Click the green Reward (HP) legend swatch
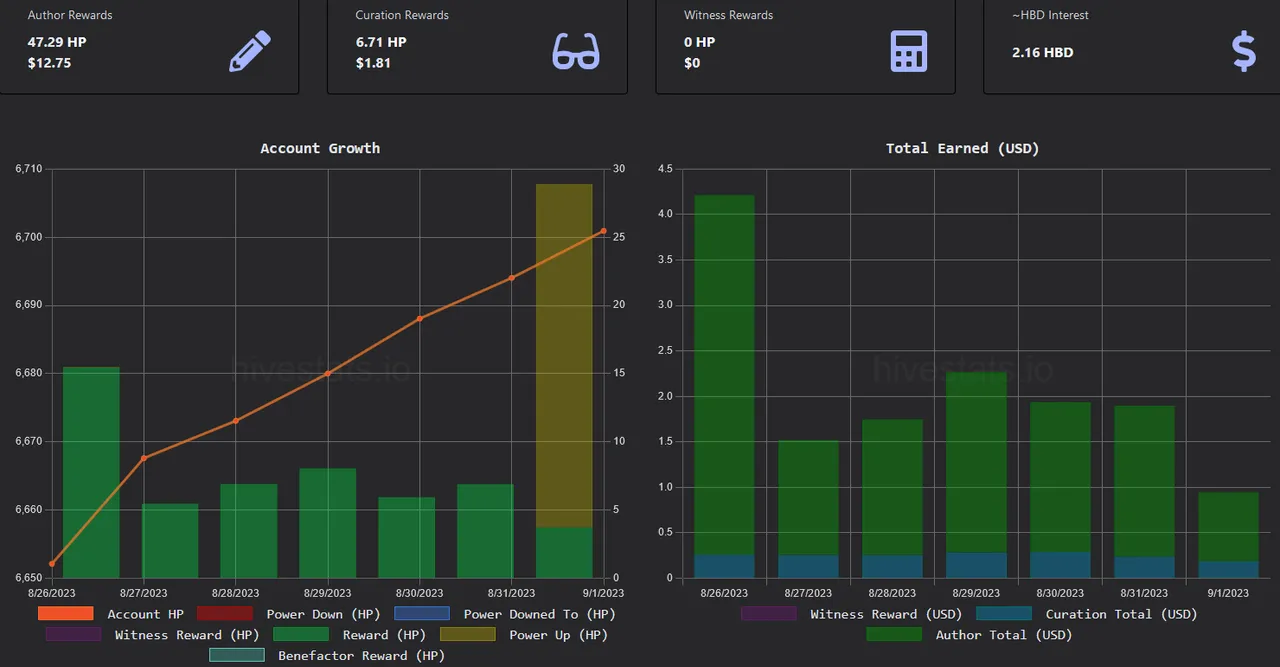 click(300, 635)
